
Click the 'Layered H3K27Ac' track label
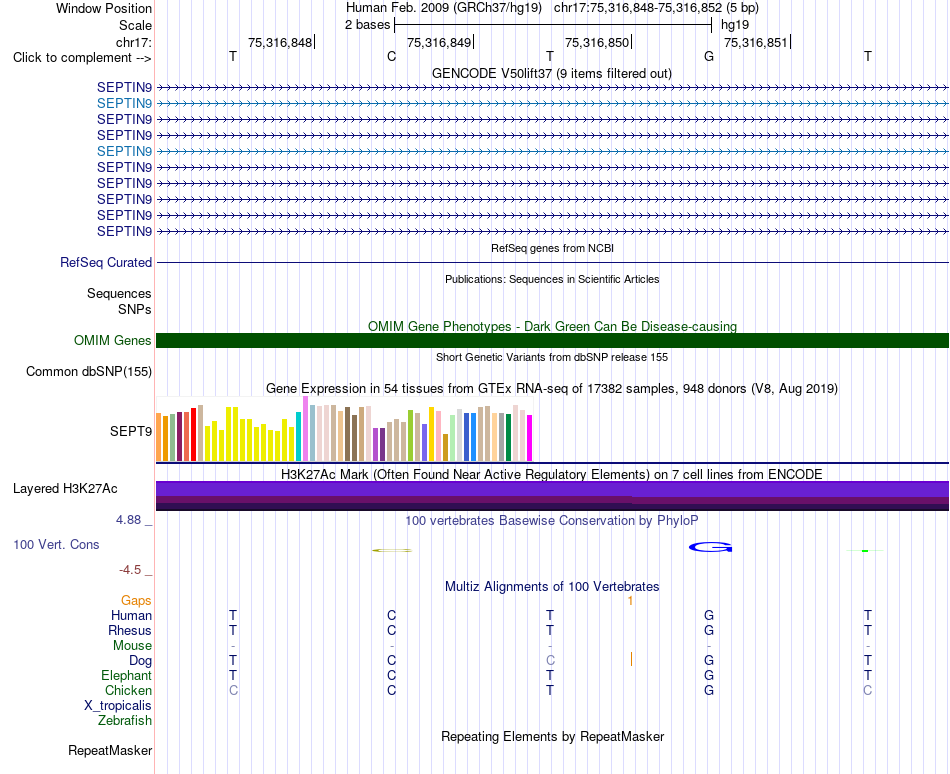click(65, 489)
